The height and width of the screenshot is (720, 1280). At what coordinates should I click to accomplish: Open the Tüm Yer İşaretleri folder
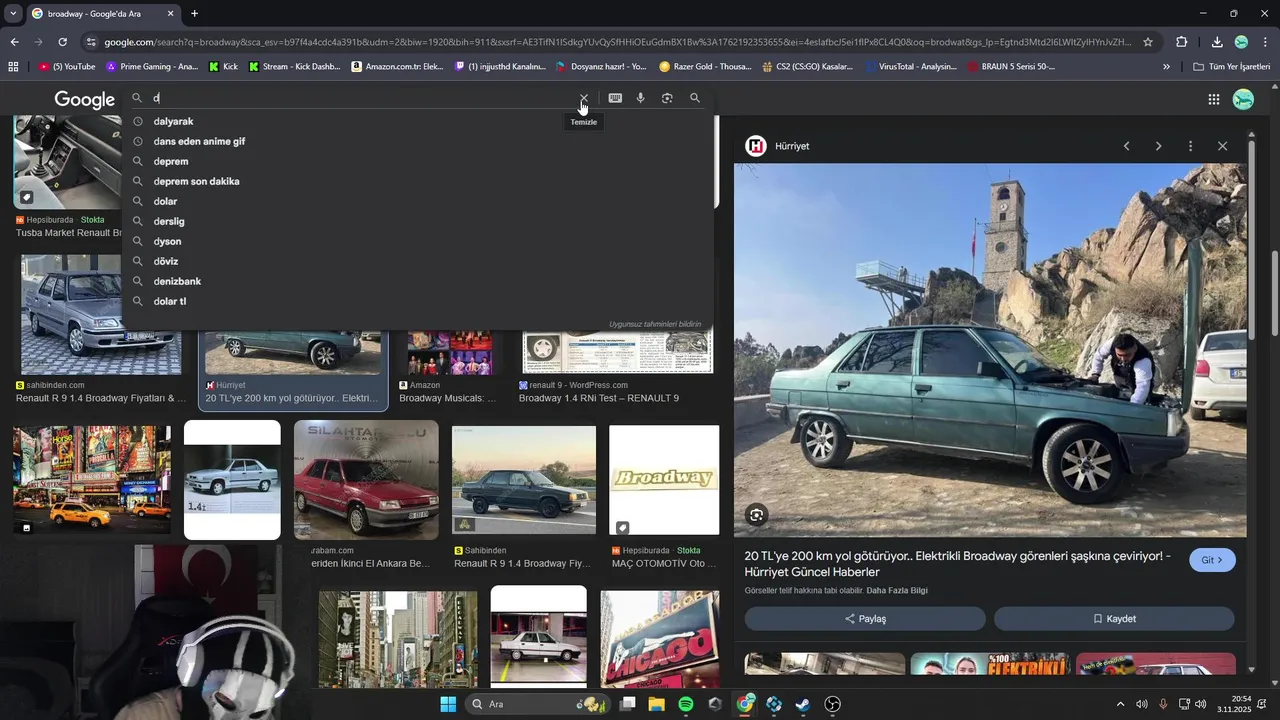pos(1233,67)
